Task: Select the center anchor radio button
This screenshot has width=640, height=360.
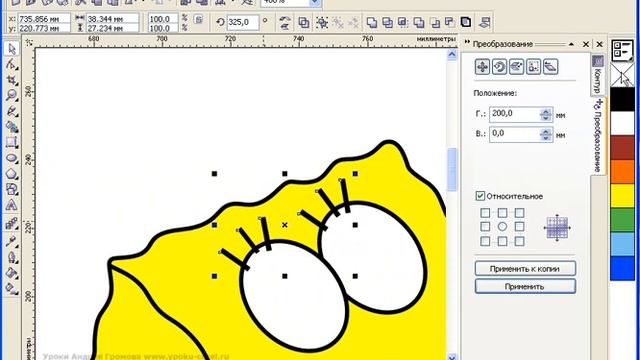Action: 502,226
